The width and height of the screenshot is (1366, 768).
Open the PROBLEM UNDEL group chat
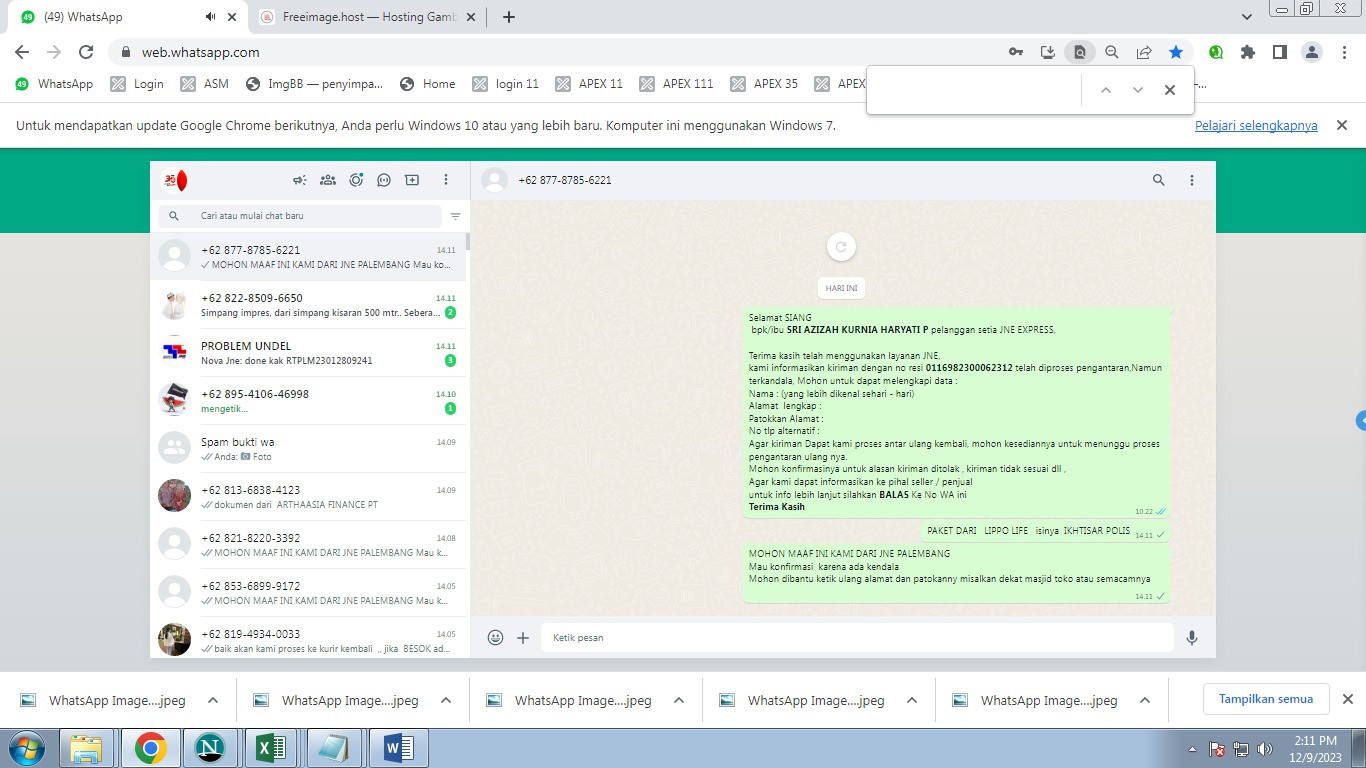(310, 353)
